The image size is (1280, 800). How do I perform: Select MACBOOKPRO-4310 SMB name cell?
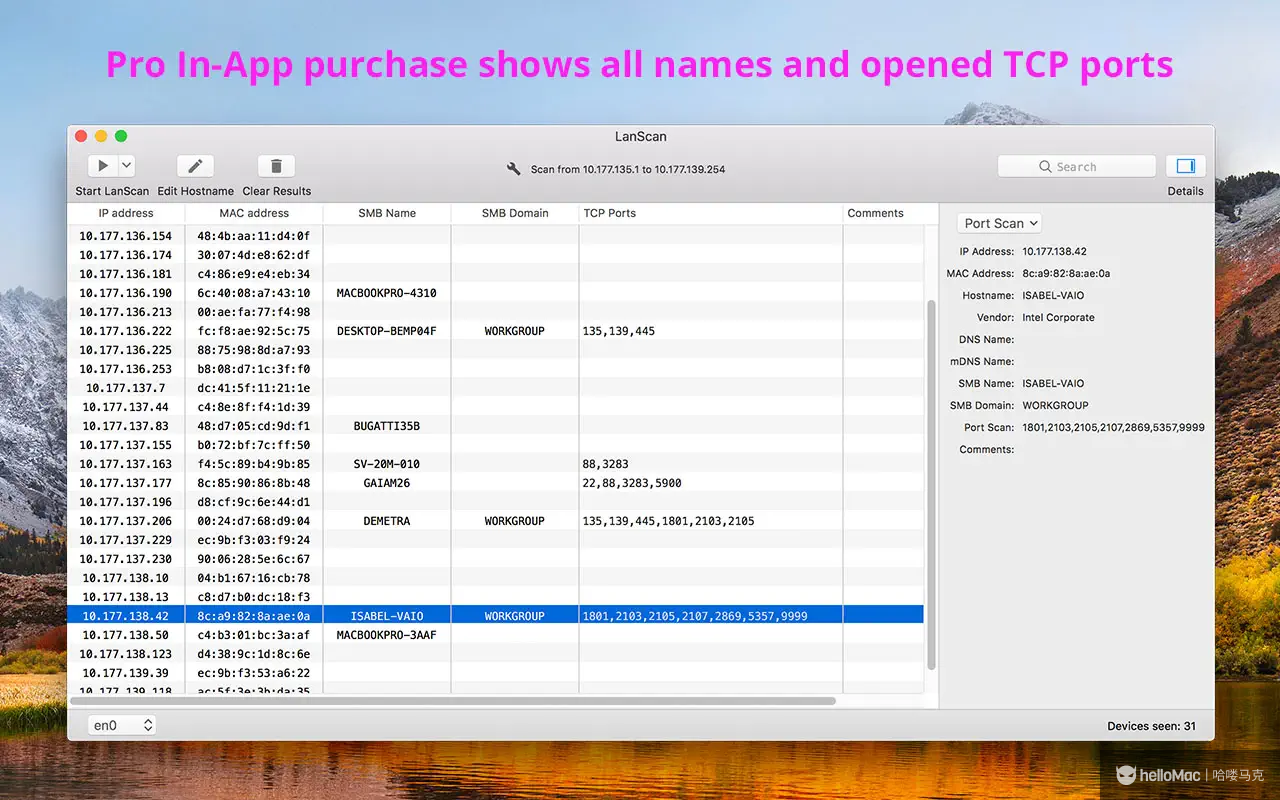click(387, 293)
